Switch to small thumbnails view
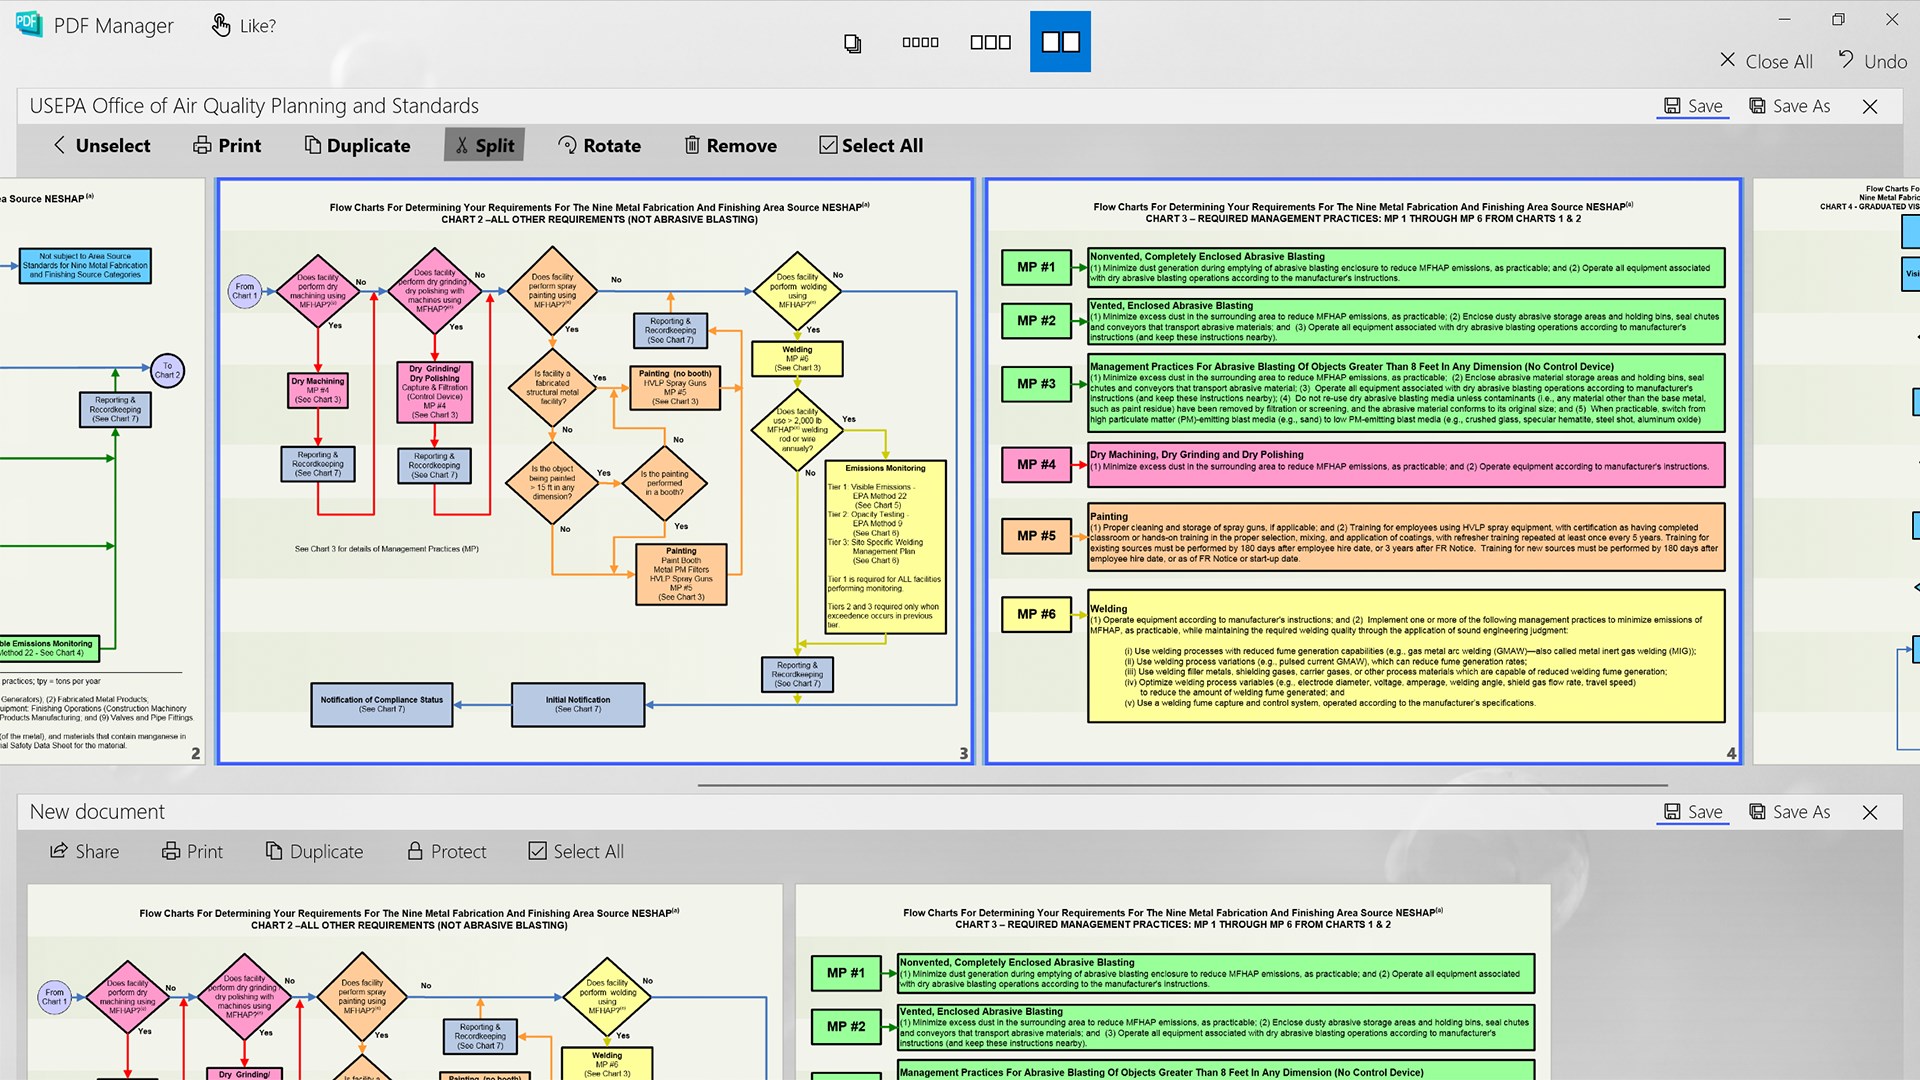1920x1080 pixels. [x=920, y=41]
